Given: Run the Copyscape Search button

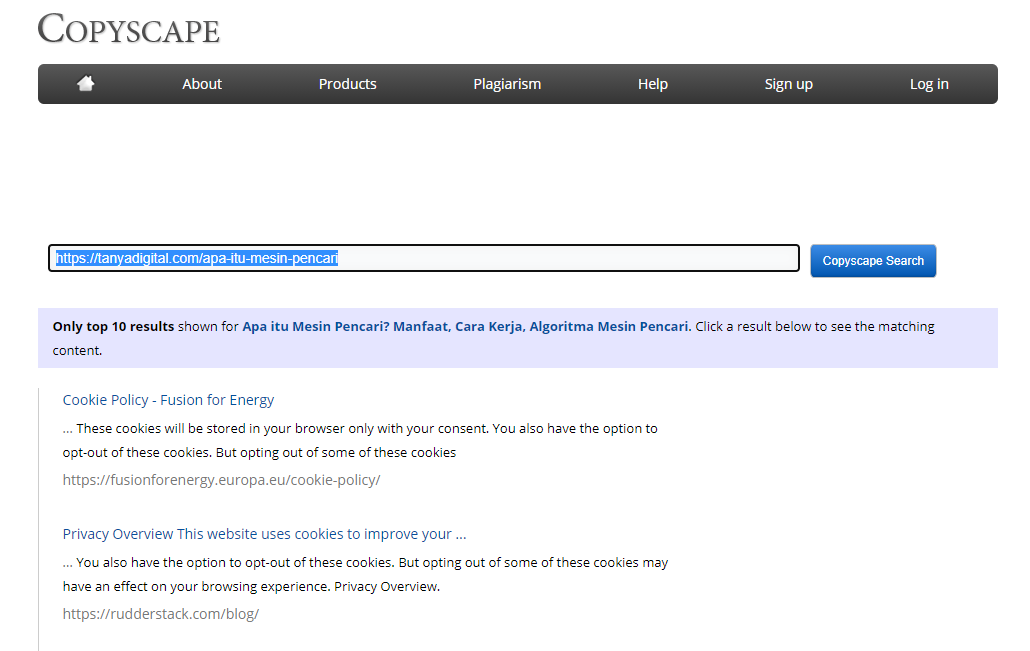Looking at the screenshot, I should click(x=873, y=261).
